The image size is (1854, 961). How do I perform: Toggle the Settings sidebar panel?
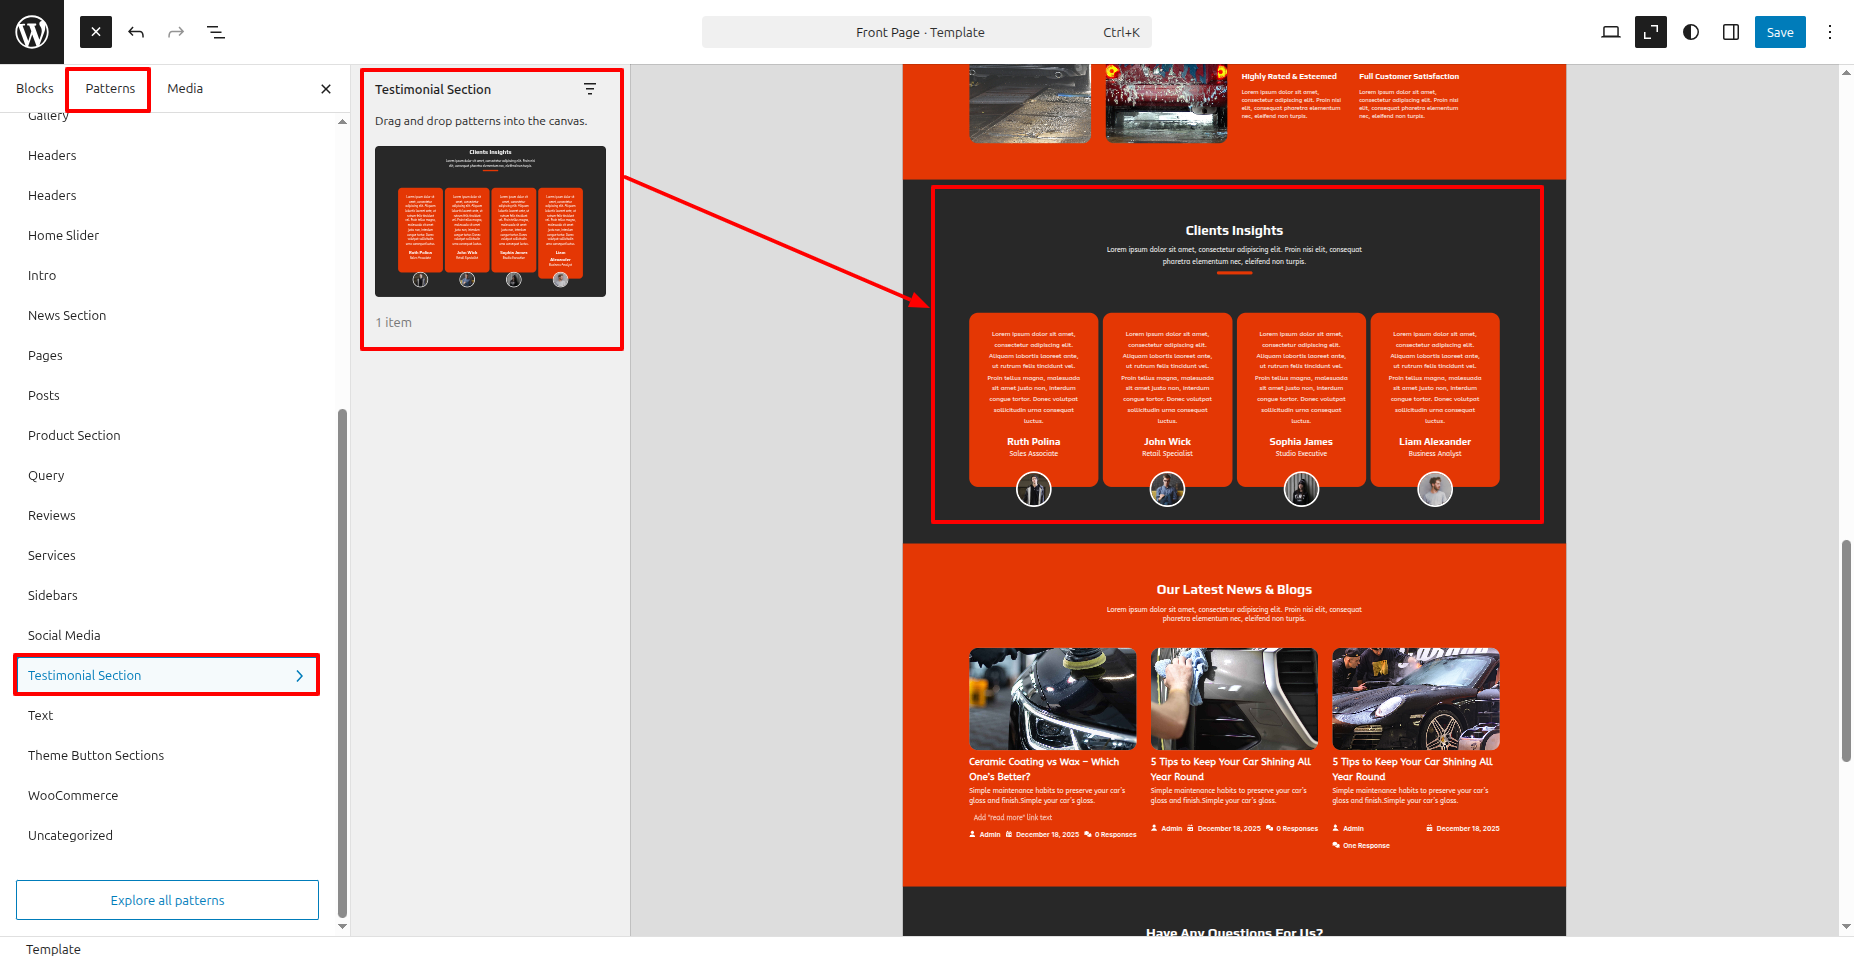[1731, 32]
